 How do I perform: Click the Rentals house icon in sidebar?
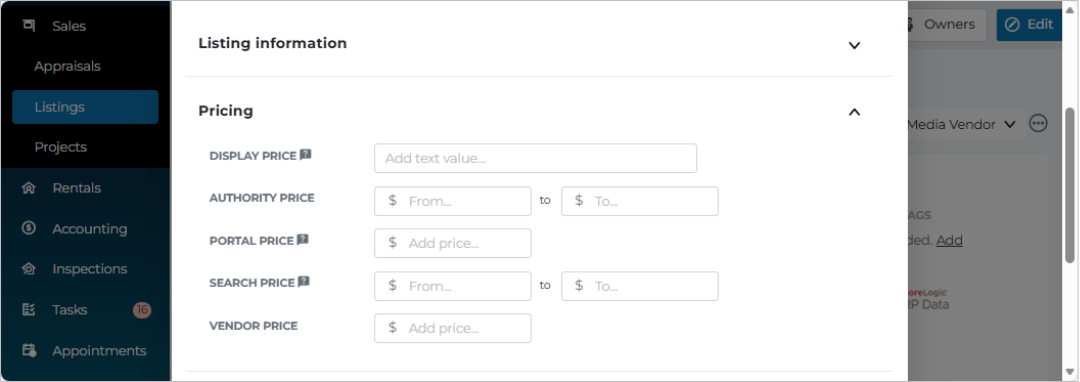[x=29, y=188]
